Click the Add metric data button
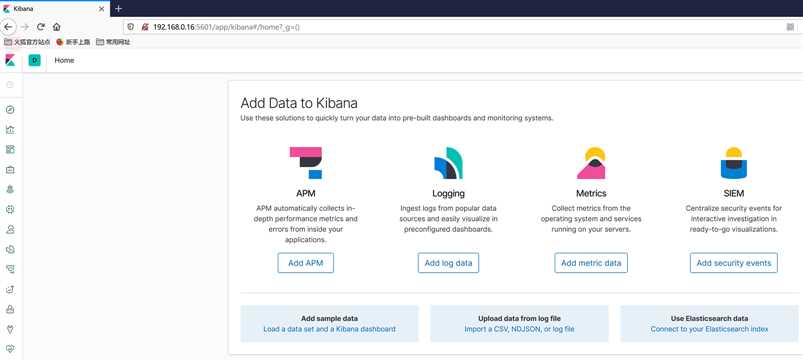The width and height of the screenshot is (803, 361). point(591,263)
